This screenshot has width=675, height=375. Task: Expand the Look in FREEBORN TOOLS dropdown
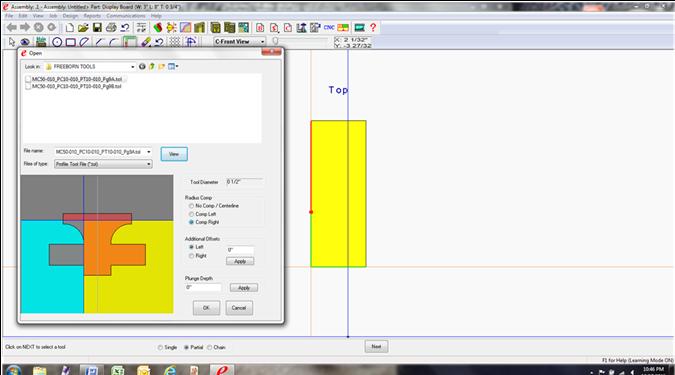pyautogui.click(x=133, y=67)
